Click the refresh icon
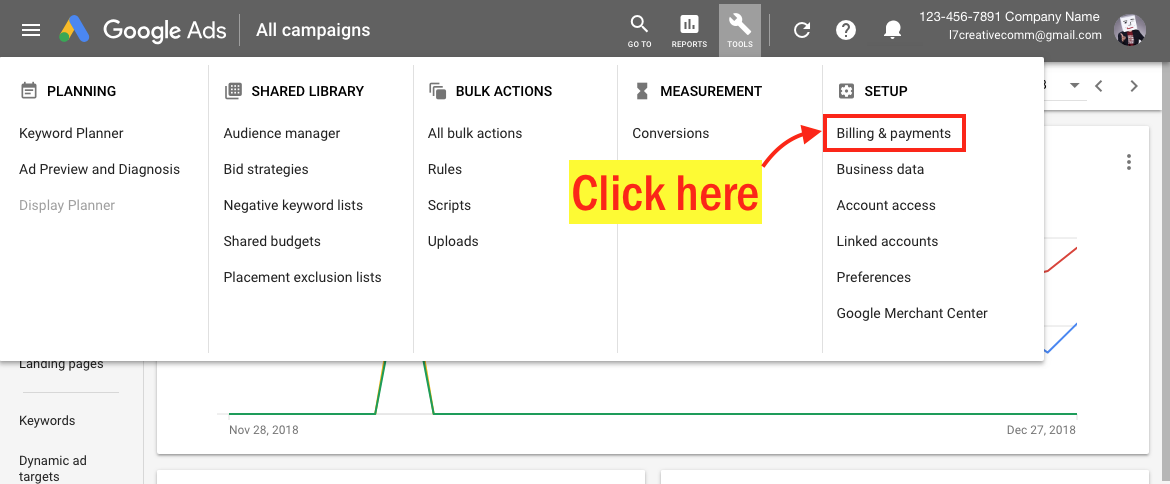This screenshot has width=1170, height=484. pyautogui.click(x=802, y=30)
